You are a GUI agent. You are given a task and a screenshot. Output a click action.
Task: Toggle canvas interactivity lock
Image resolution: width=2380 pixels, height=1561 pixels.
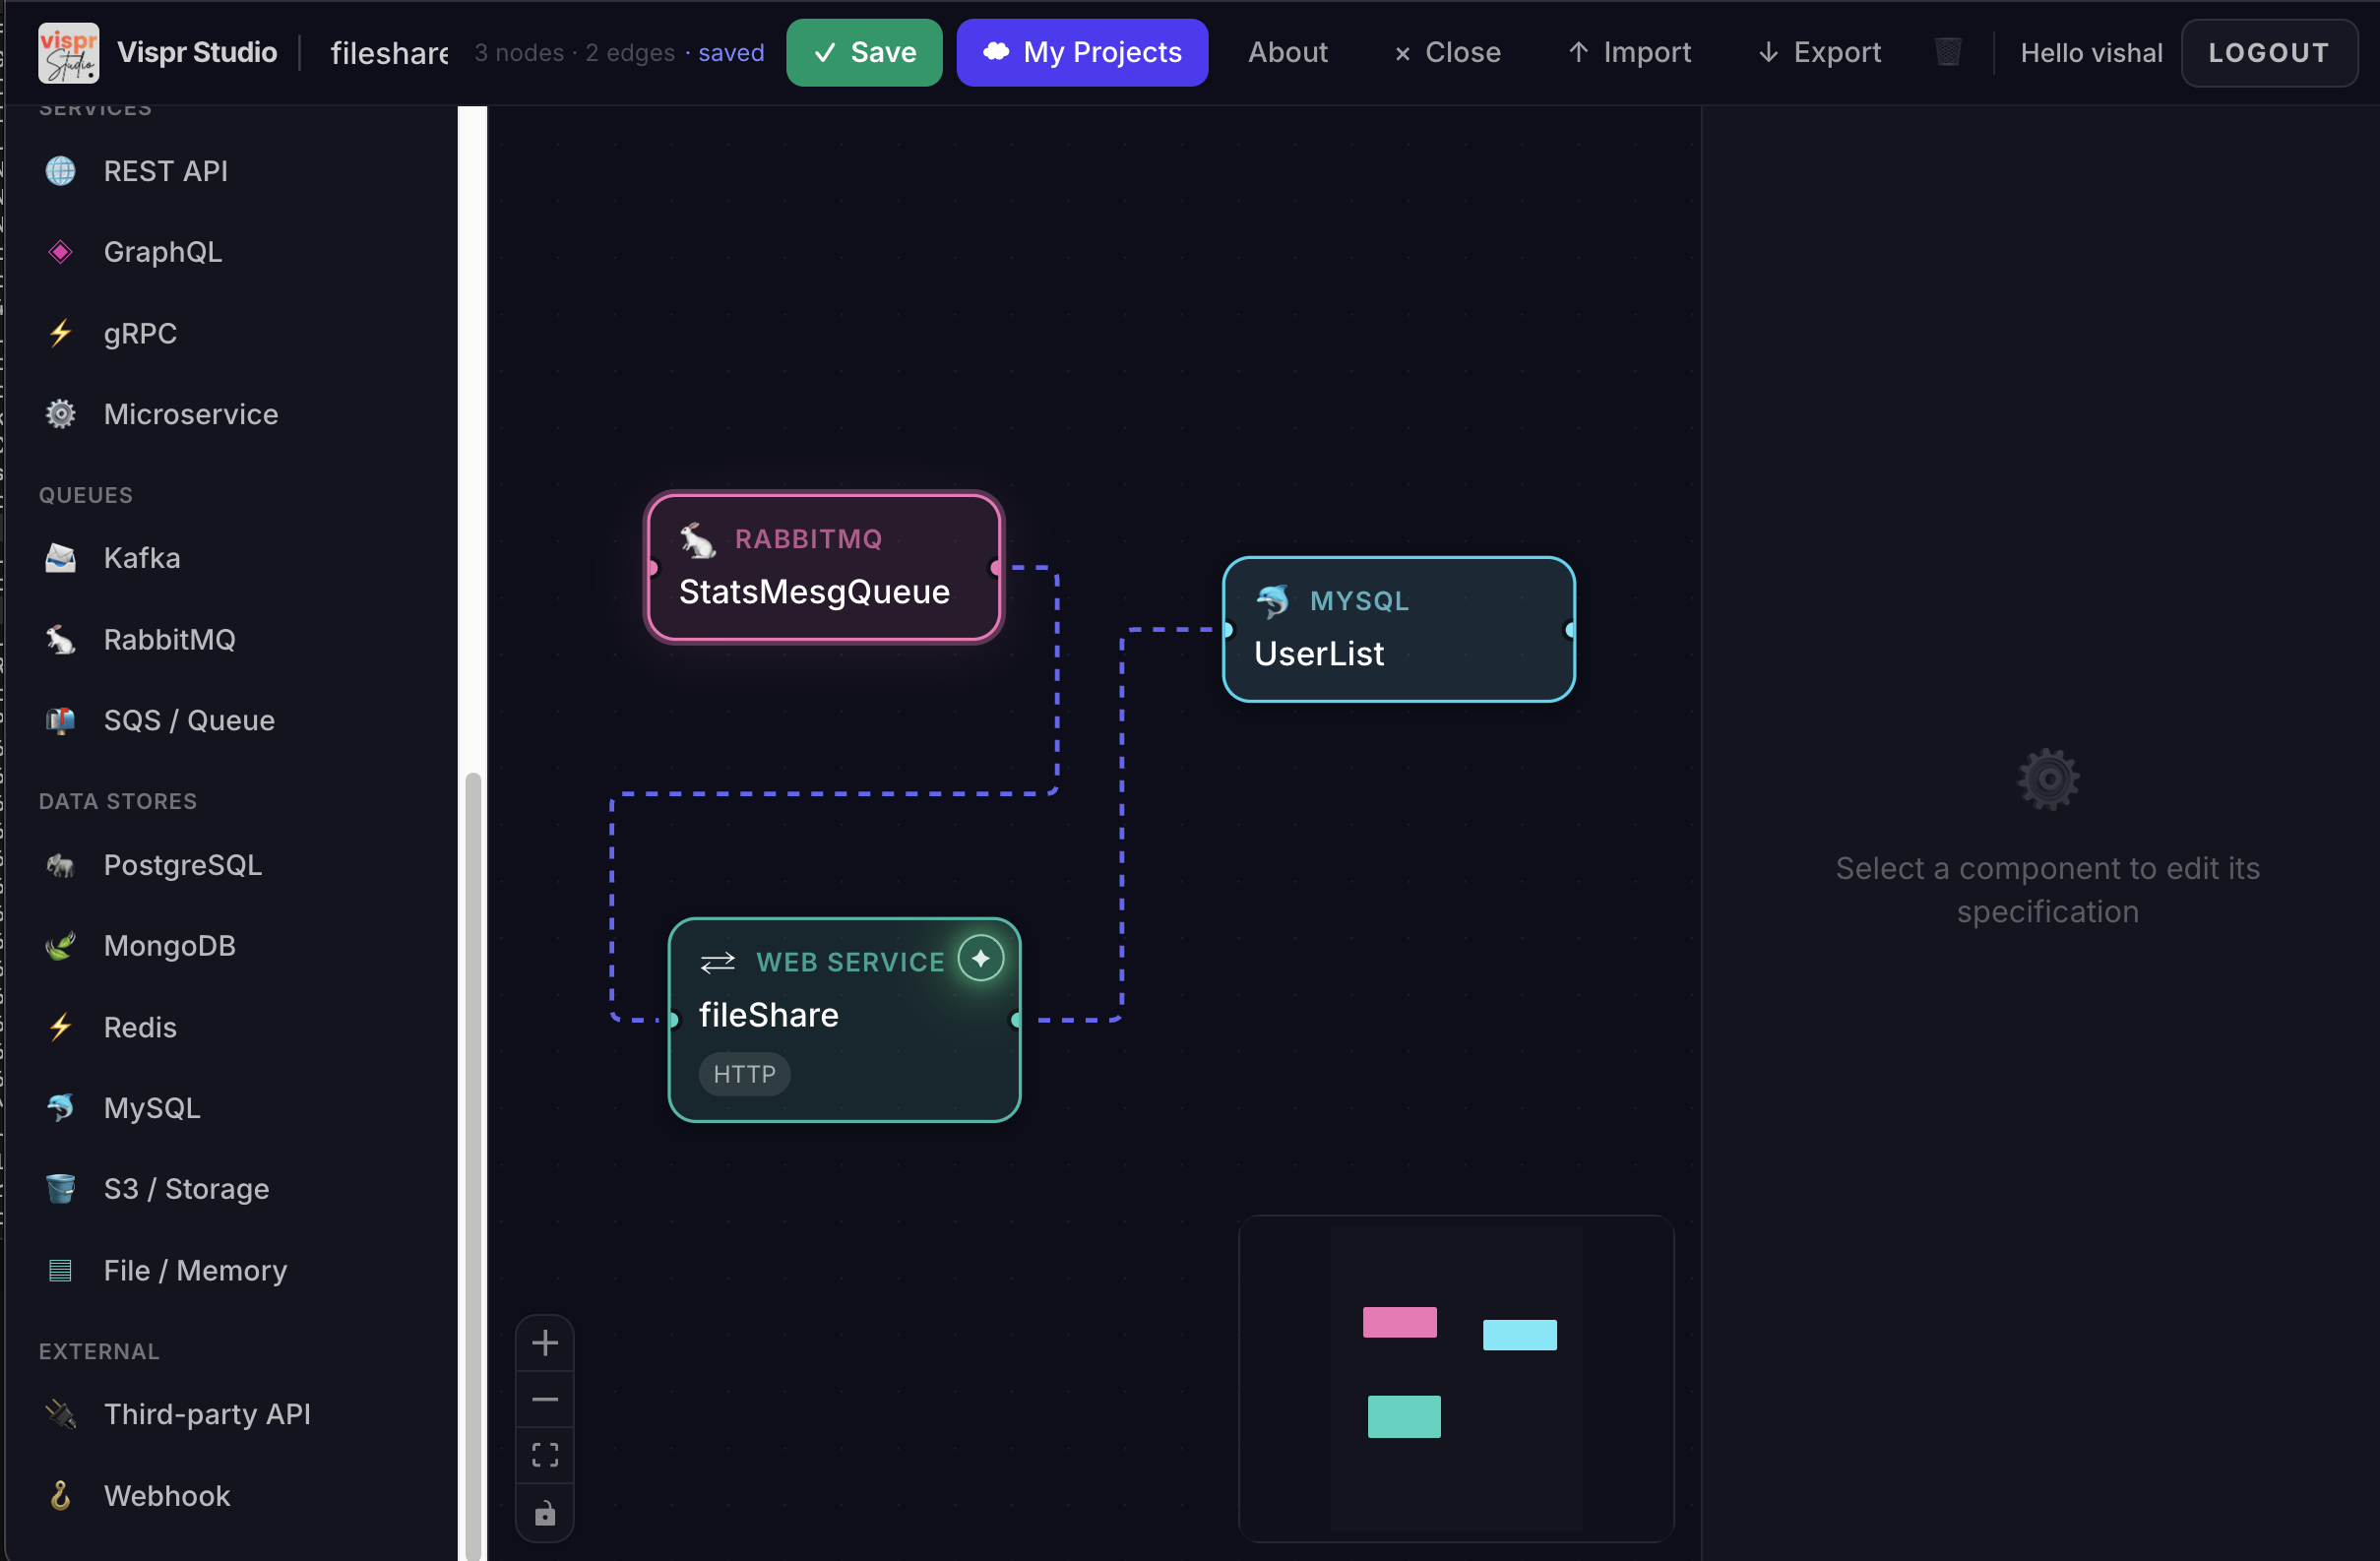click(545, 1512)
